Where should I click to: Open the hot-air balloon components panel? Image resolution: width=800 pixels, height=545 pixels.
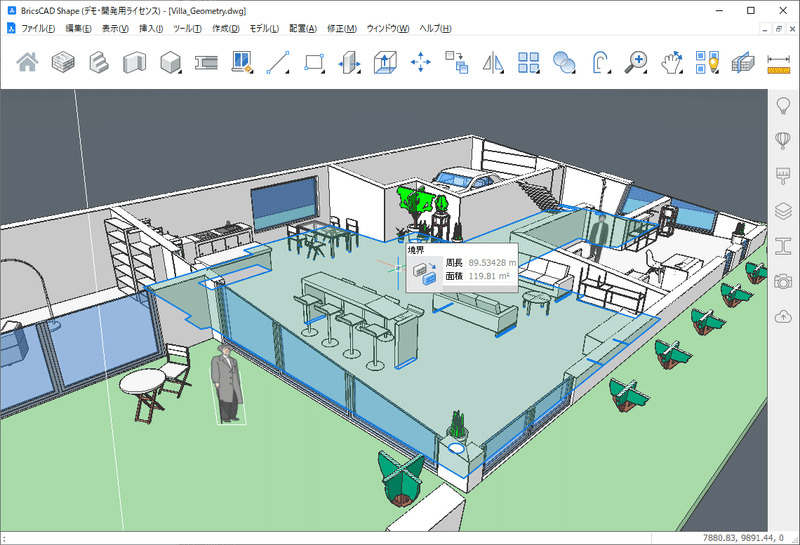pos(783,140)
